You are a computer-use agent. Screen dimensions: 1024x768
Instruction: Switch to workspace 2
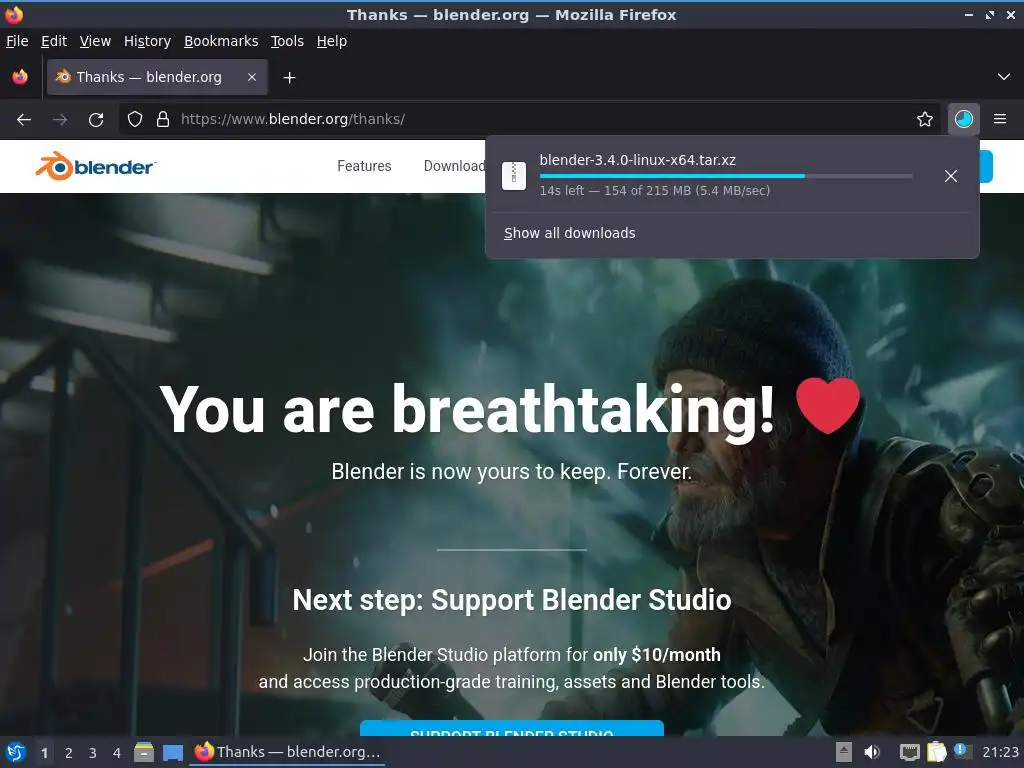point(69,753)
